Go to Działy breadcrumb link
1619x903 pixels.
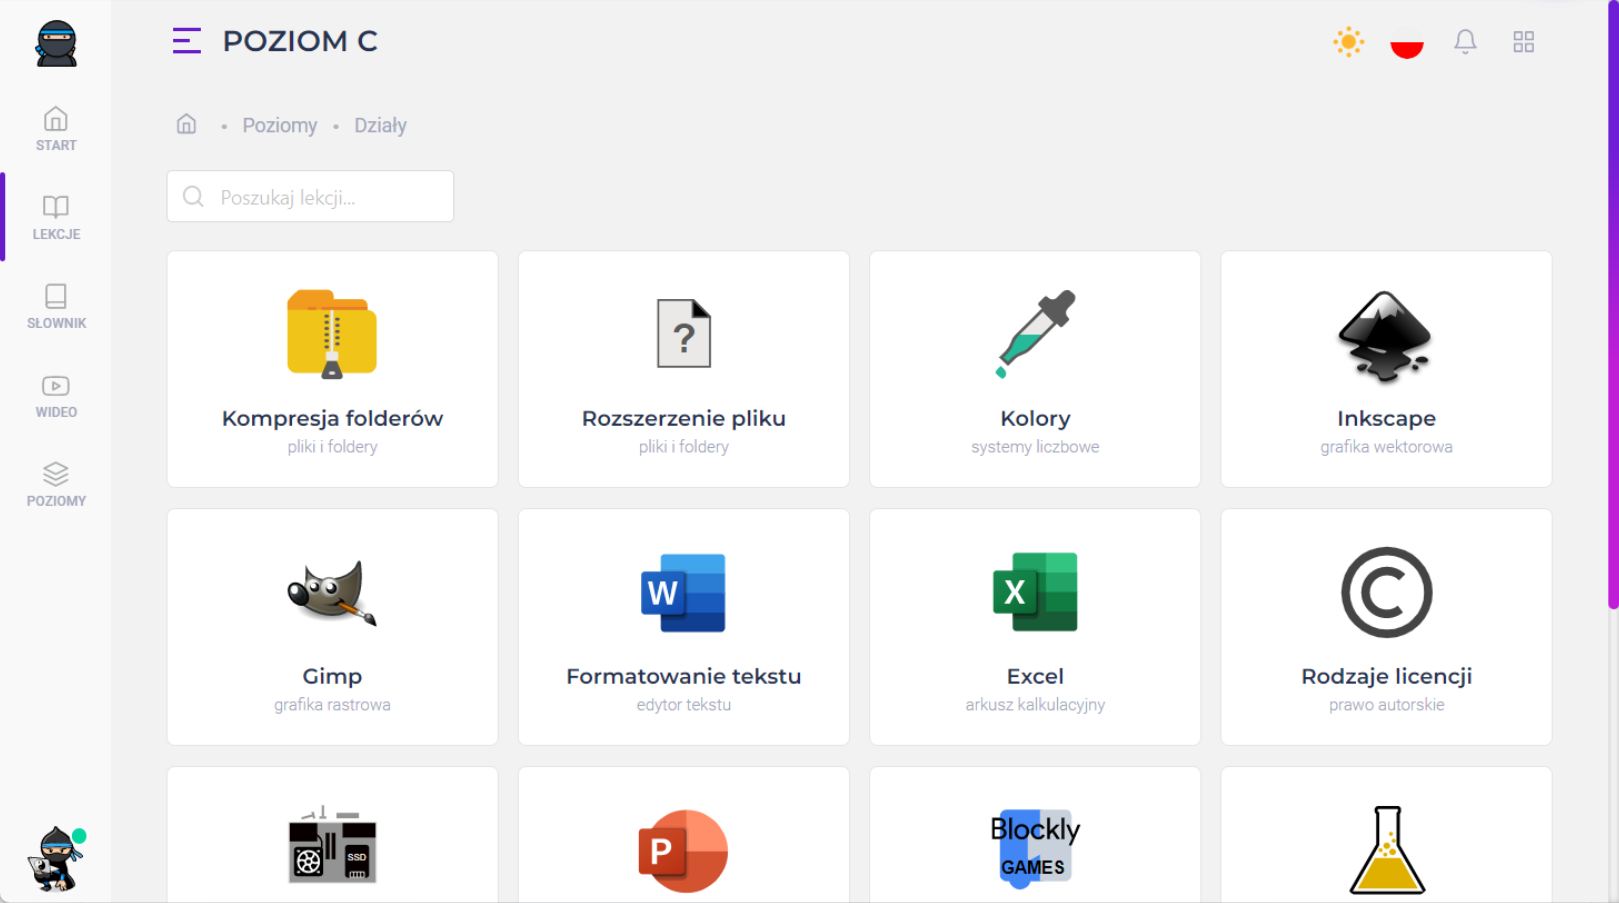coord(380,125)
